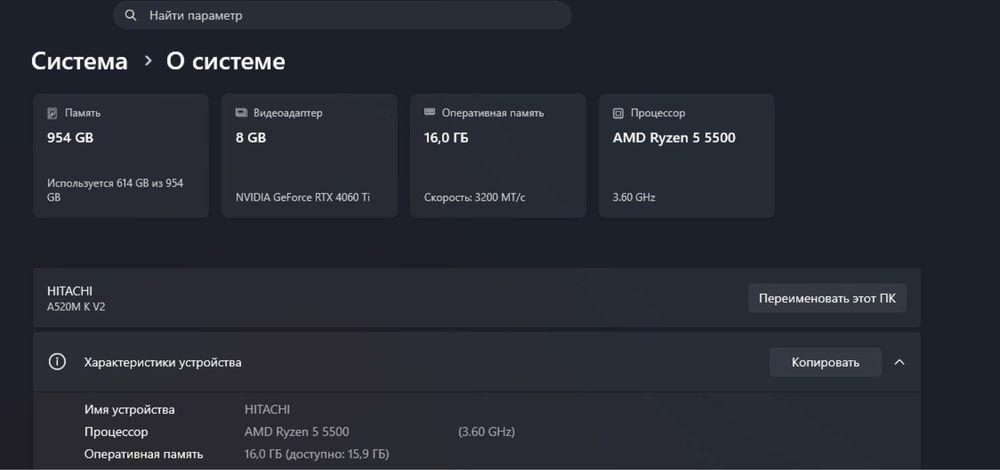Click the 'A520M K V2' model name text
Screen dimensions: 1000x470
(76, 307)
